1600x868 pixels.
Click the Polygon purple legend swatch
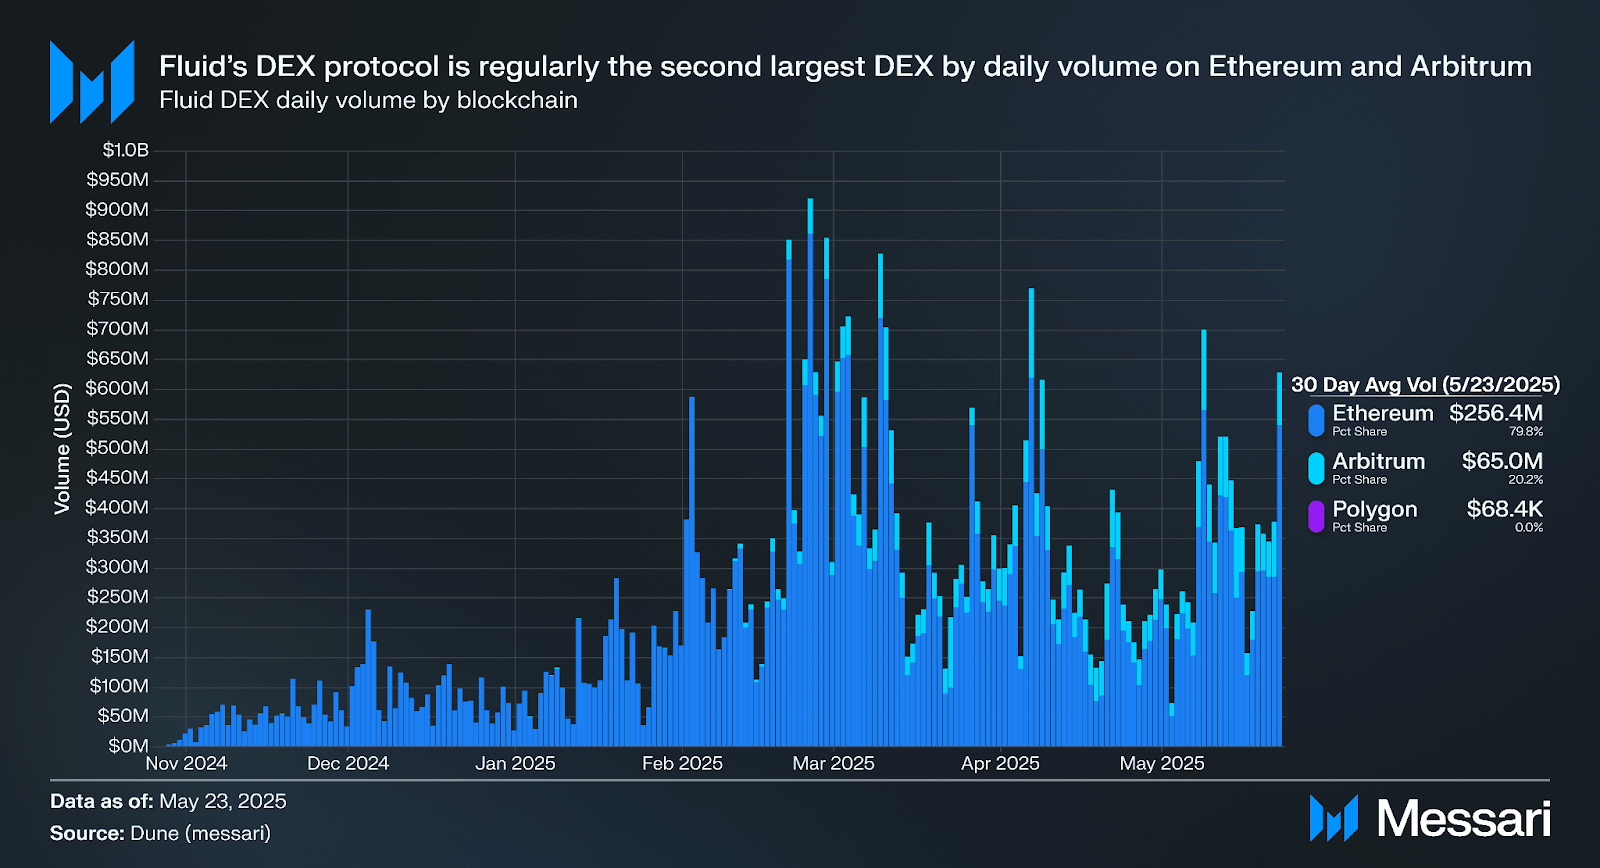[1316, 516]
